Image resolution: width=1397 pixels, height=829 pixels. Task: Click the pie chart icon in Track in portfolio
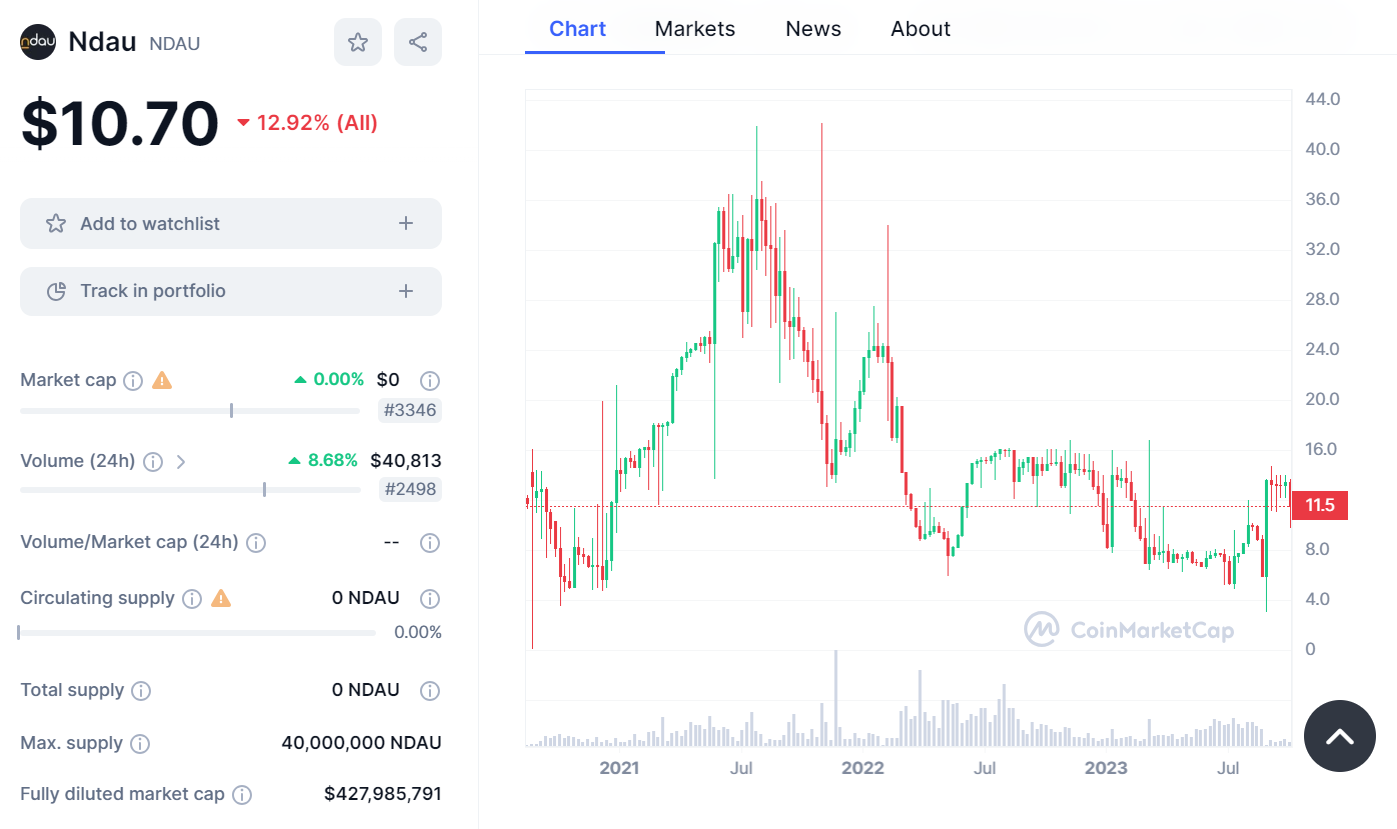click(56, 291)
